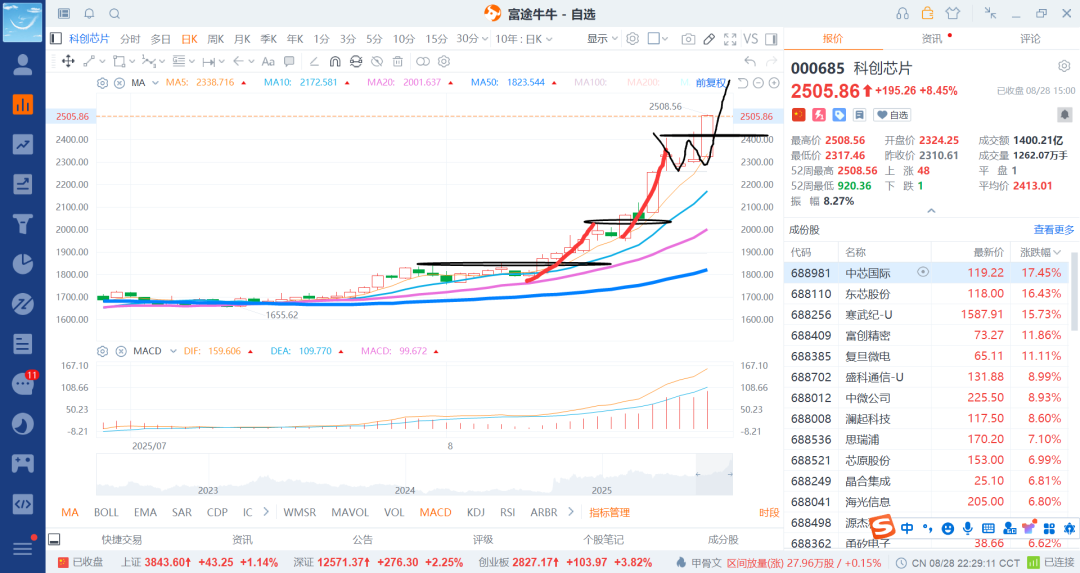Open the 显示 display dropdown

coord(602,39)
